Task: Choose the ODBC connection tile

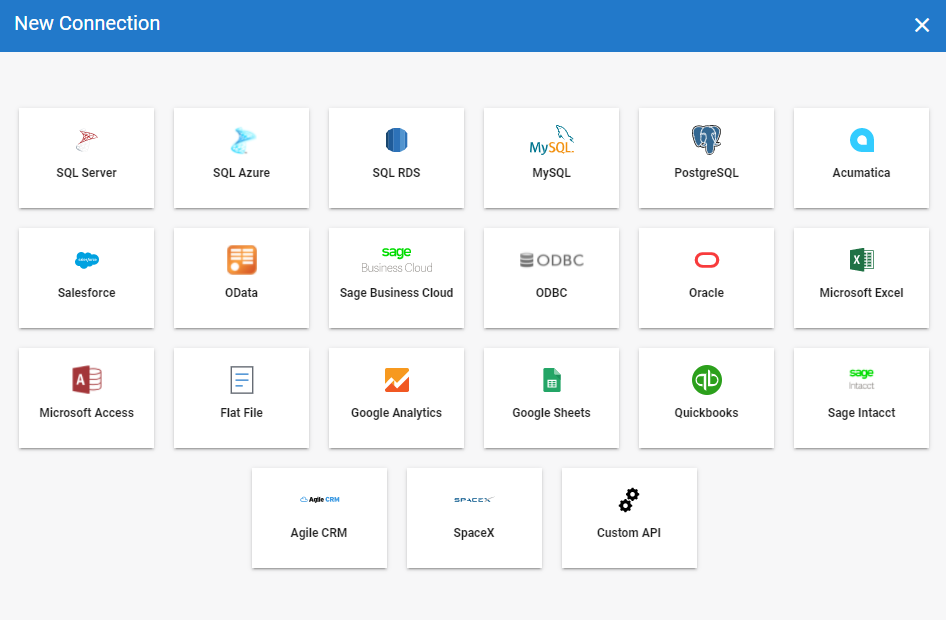Action: (x=551, y=278)
